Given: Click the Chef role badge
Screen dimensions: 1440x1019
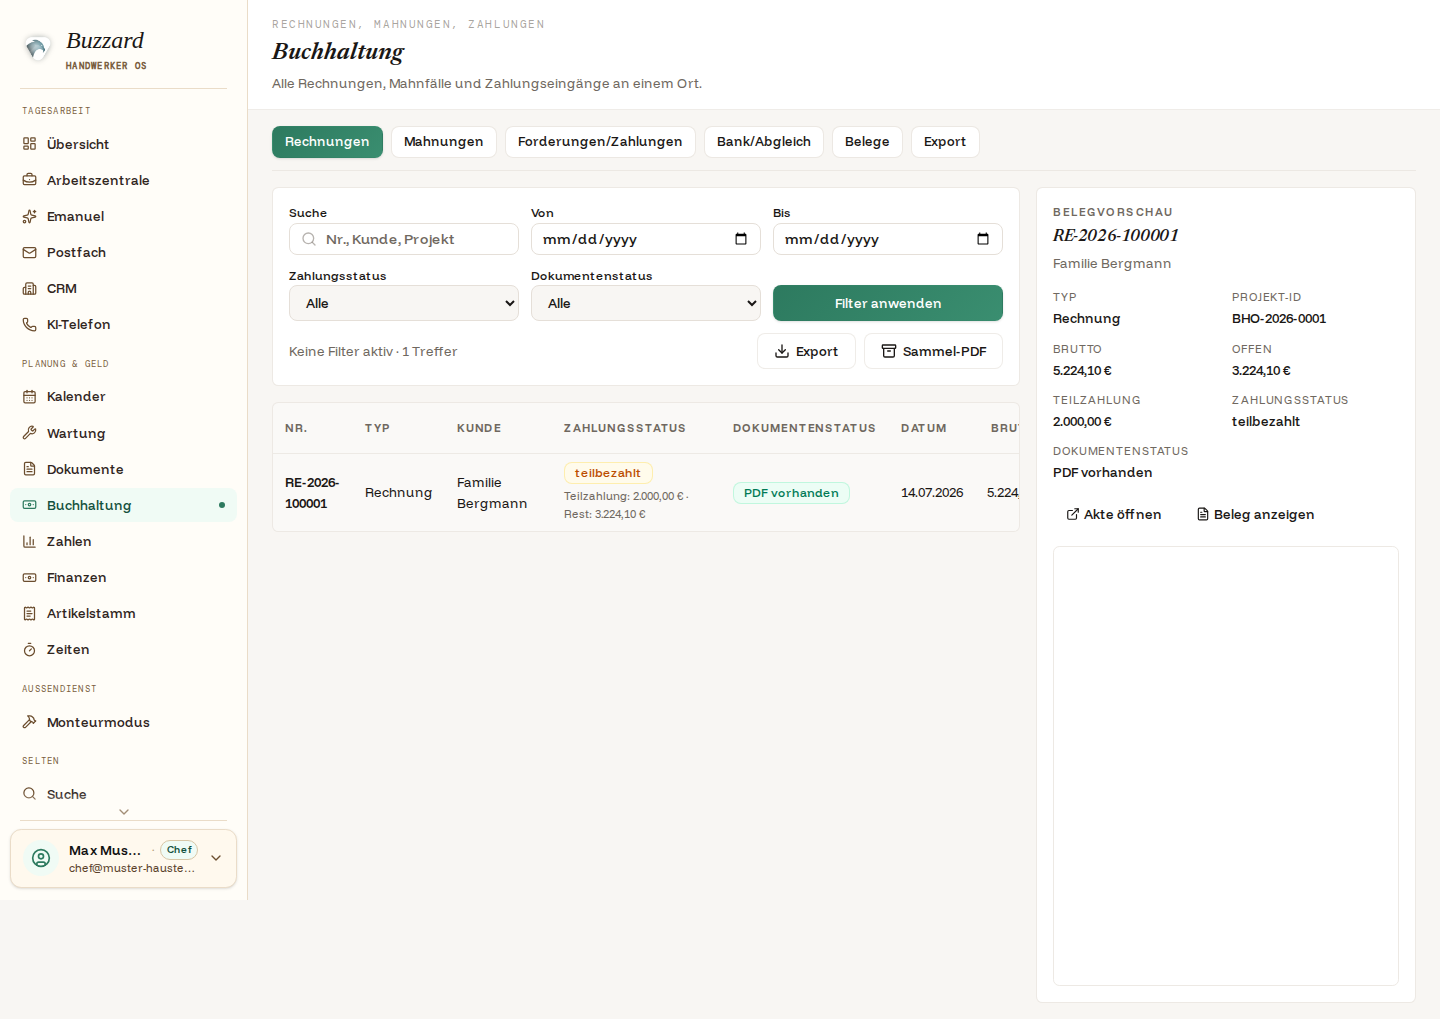Looking at the screenshot, I should (x=179, y=850).
